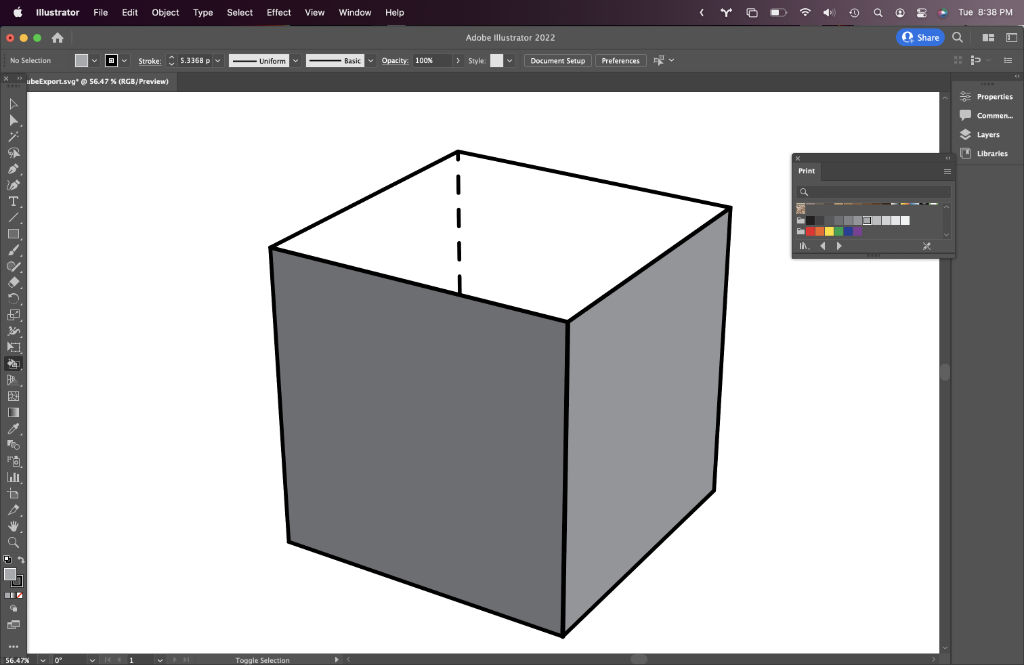
Task: Swap the fill and stroke colors
Action: [21, 560]
